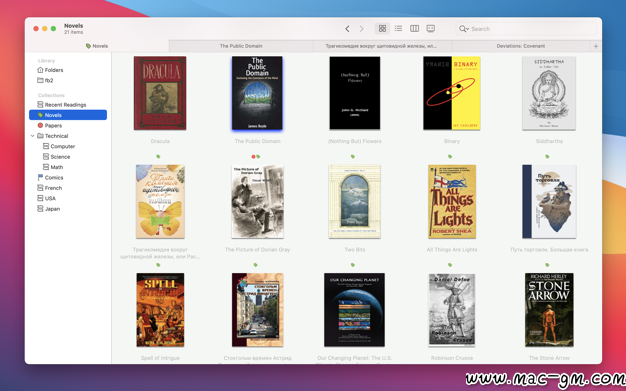Image resolution: width=626 pixels, height=391 pixels.
Task: Click the green tag under Binary
Action: pyautogui.click(x=450, y=157)
